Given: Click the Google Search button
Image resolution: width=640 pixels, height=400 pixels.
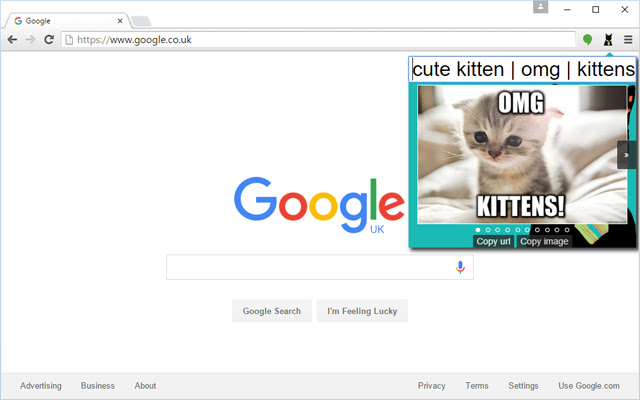Looking at the screenshot, I should pyautogui.click(x=272, y=311).
